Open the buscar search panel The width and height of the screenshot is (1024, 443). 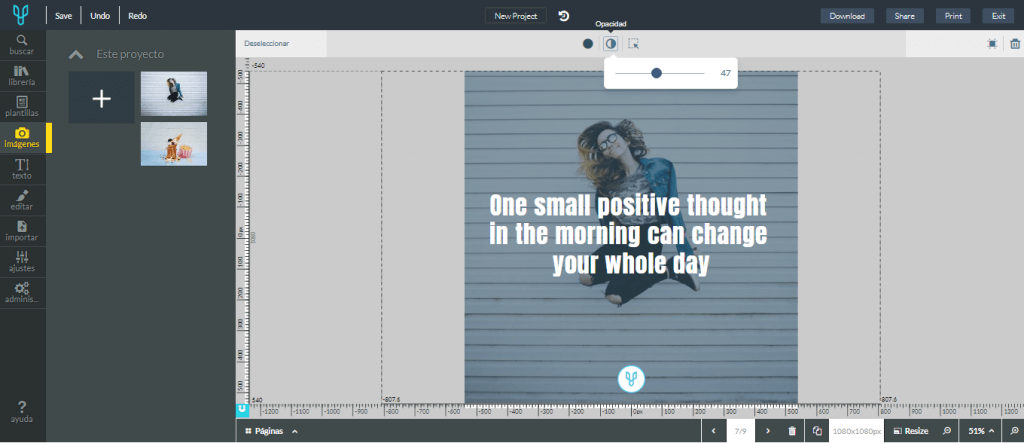coord(22,45)
